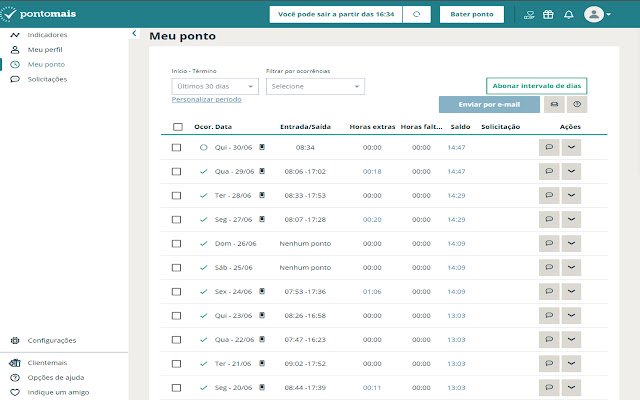The image size is (640, 400).
Task: Click the help question mark button
Action: (x=577, y=104)
